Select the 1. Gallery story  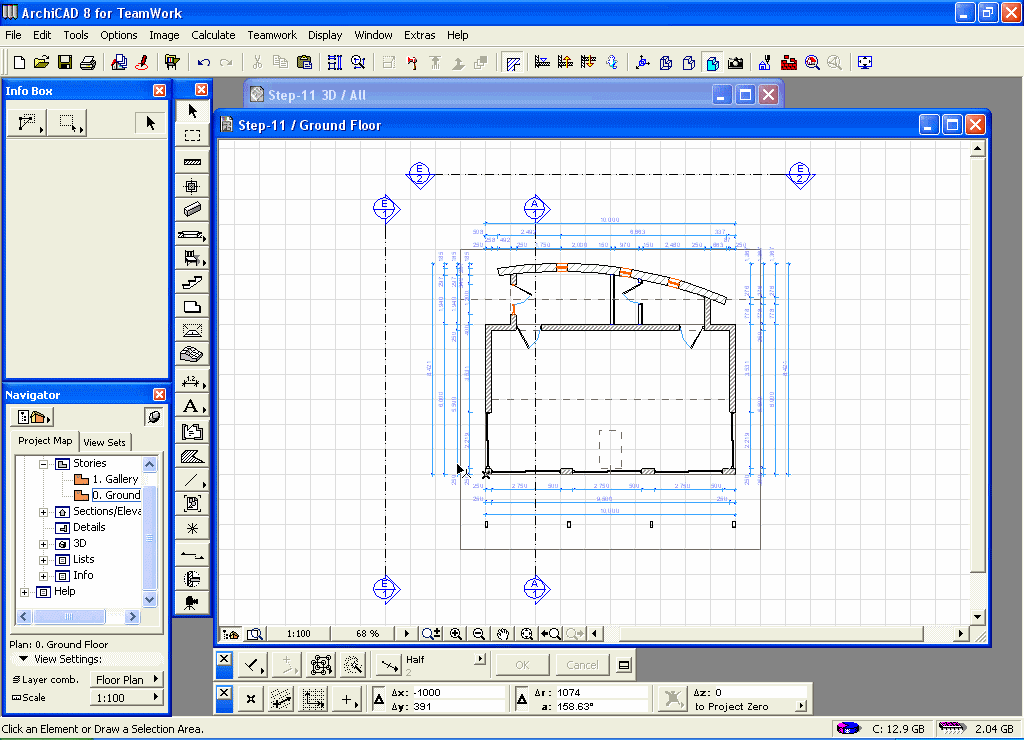[x=115, y=480]
